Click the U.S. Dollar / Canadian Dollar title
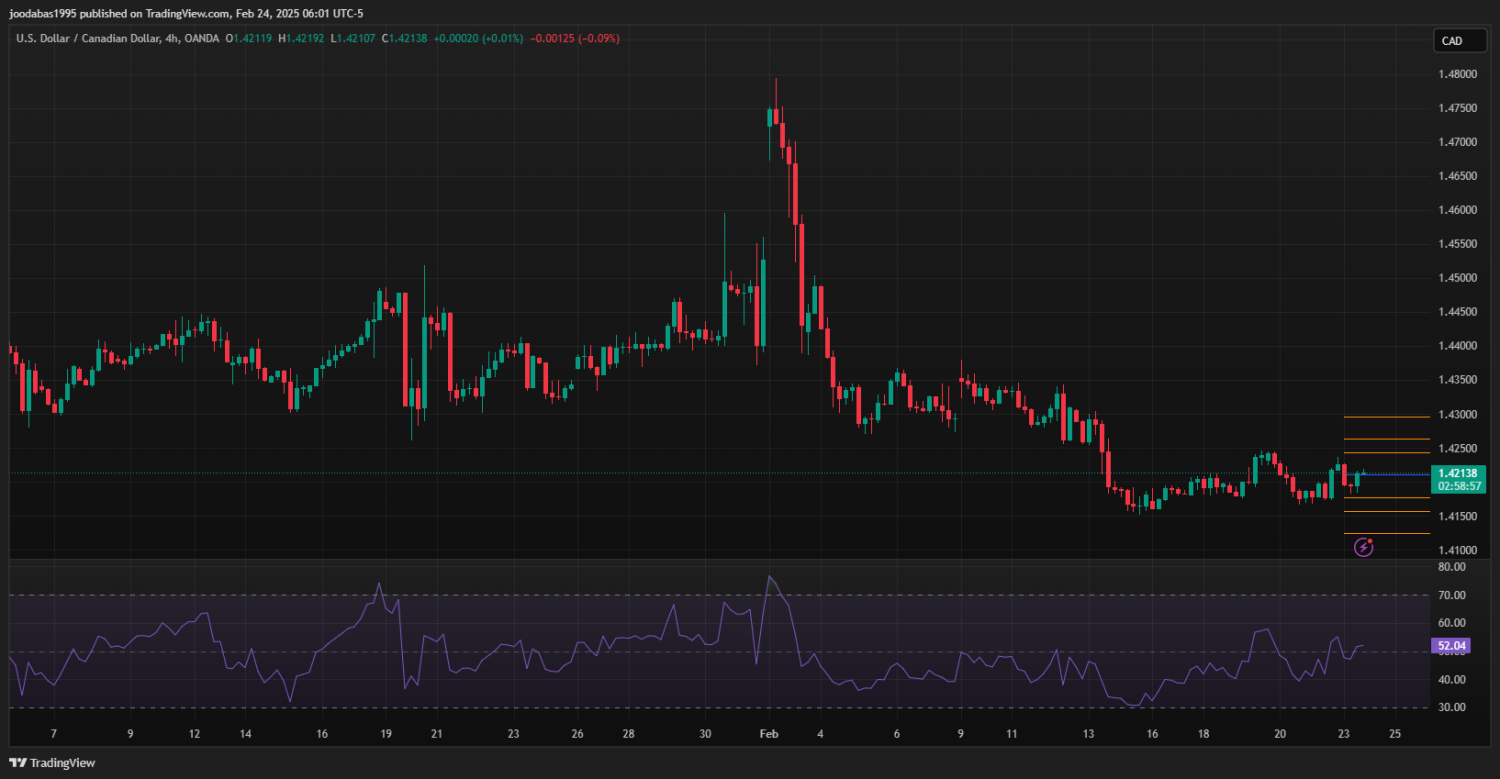Screen dimensions: 1500x779 88,38
